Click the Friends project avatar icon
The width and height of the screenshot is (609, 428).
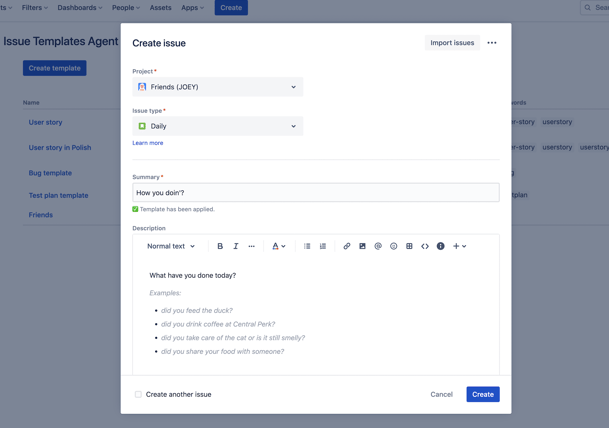point(142,87)
